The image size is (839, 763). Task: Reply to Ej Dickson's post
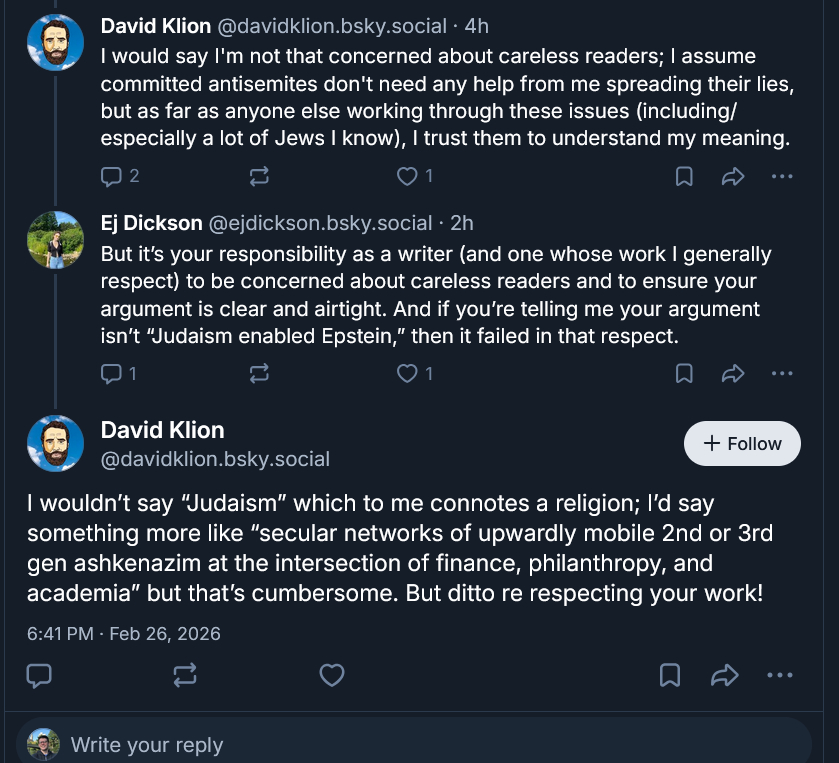(111, 374)
